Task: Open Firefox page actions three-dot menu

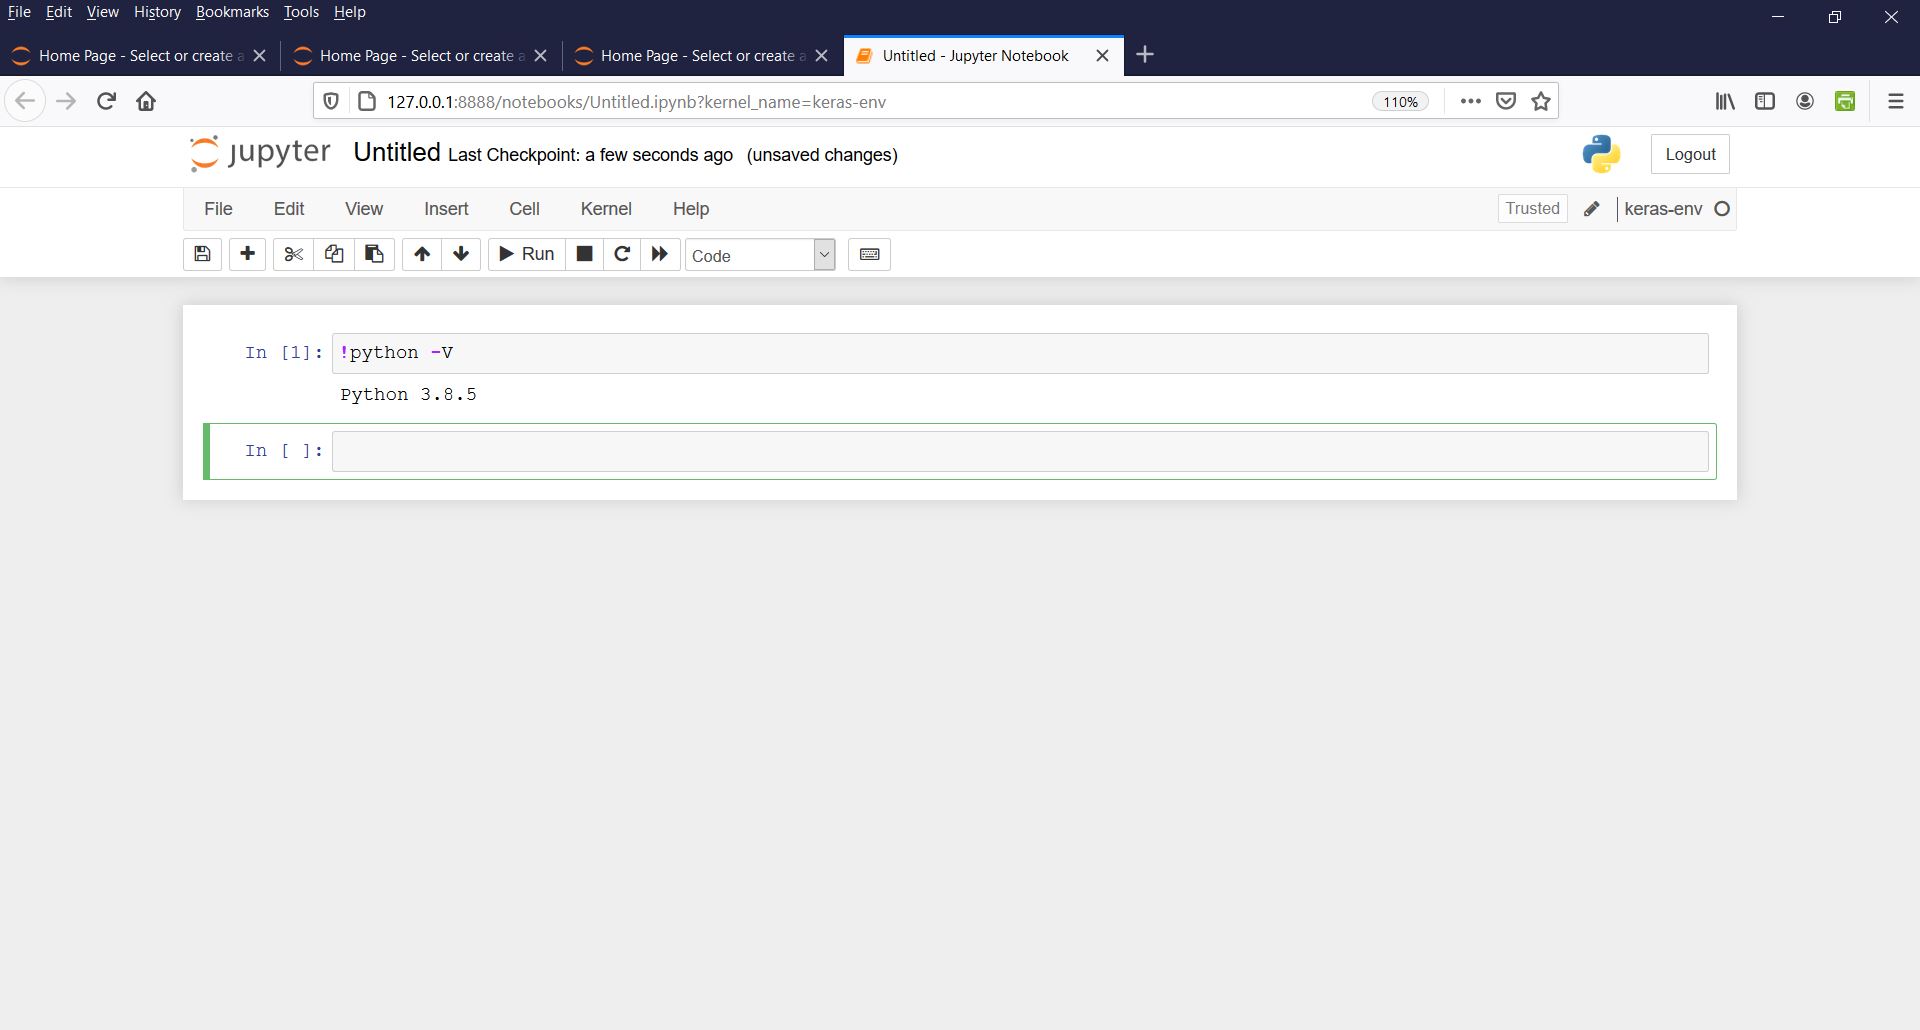Action: [1470, 101]
